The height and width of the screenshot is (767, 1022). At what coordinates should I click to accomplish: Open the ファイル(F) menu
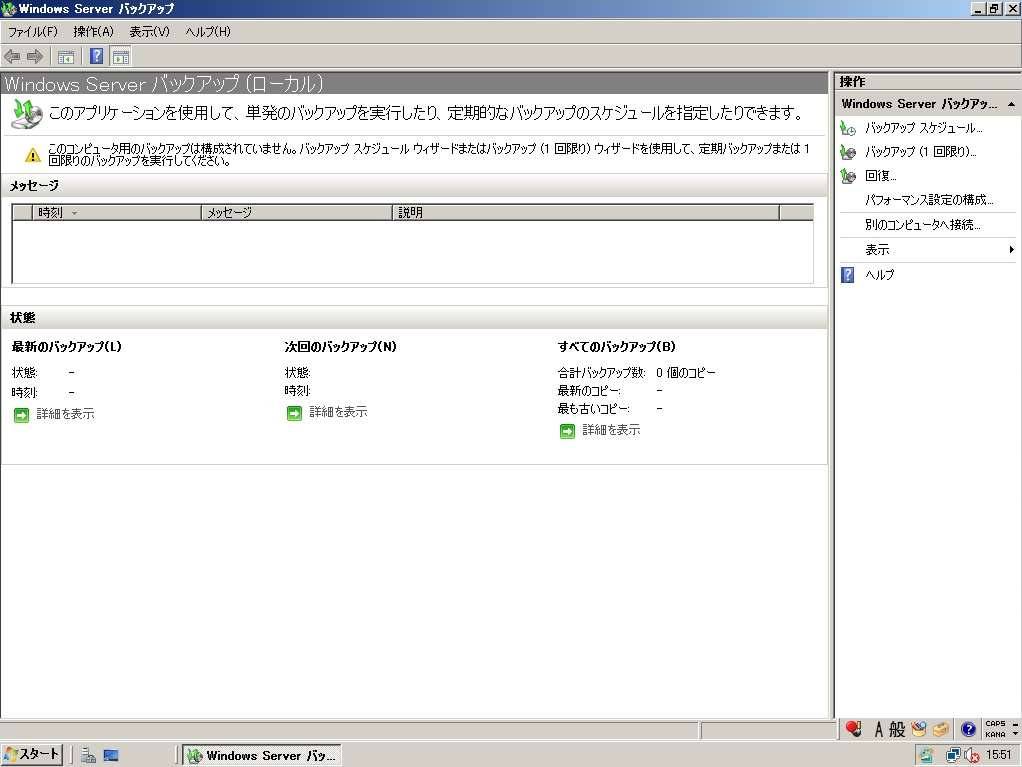pyautogui.click(x=33, y=31)
